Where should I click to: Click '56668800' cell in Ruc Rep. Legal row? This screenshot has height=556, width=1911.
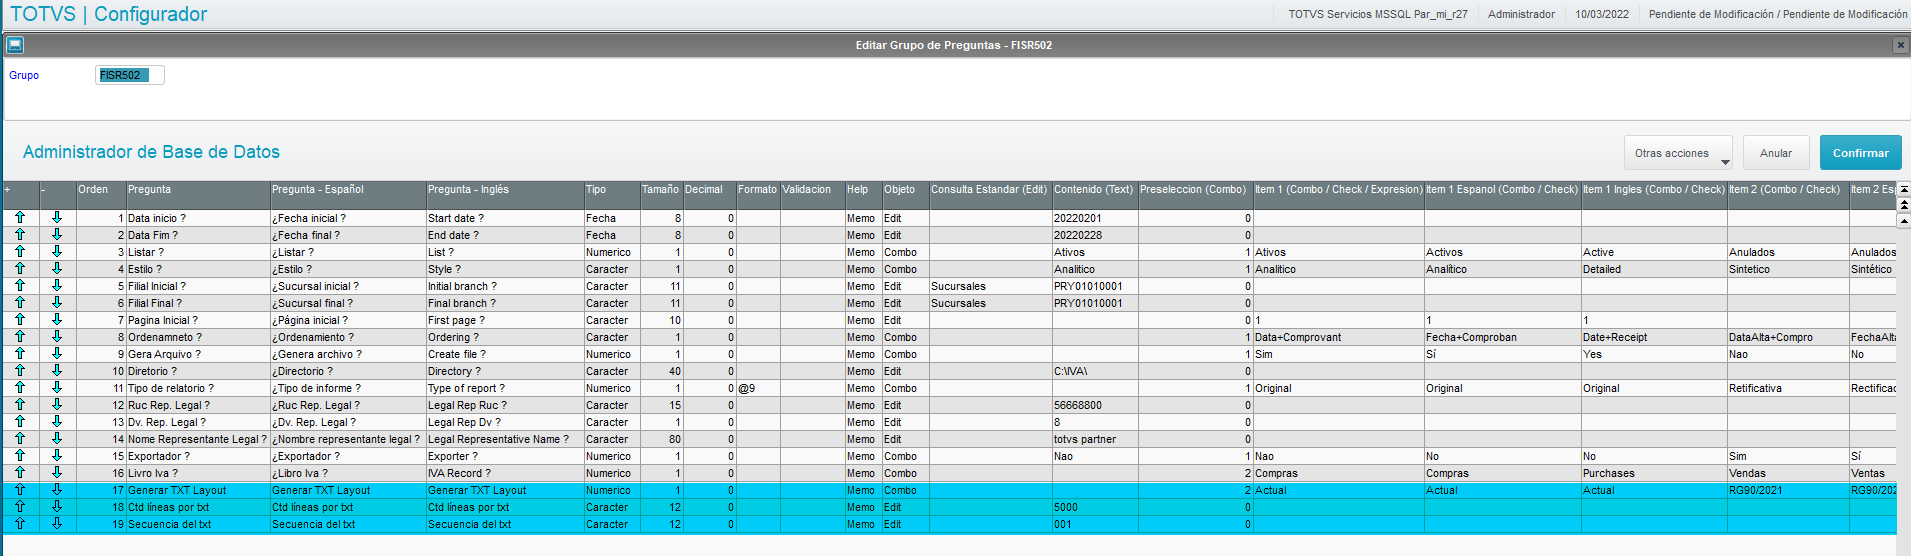pyautogui.click(x=1095, y=404)
